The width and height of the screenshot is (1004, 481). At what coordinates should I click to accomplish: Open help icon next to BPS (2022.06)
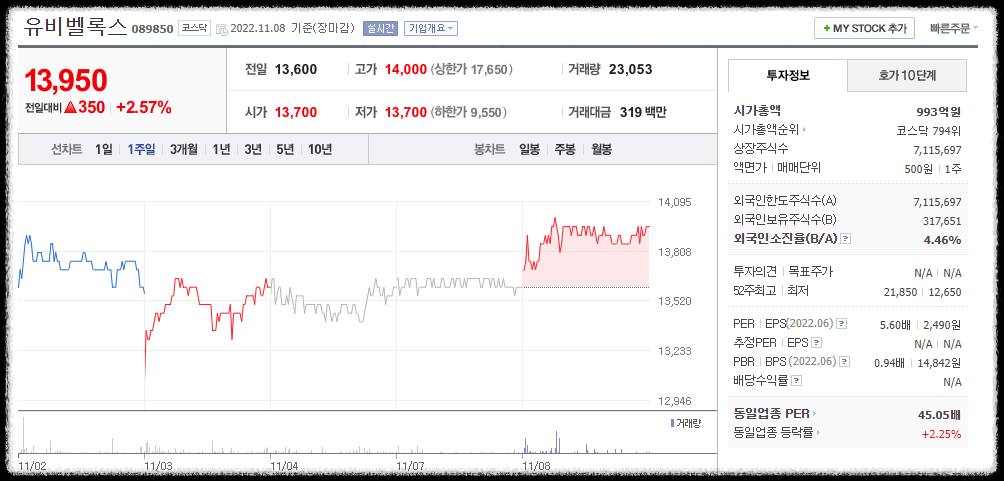click(845, 361)
